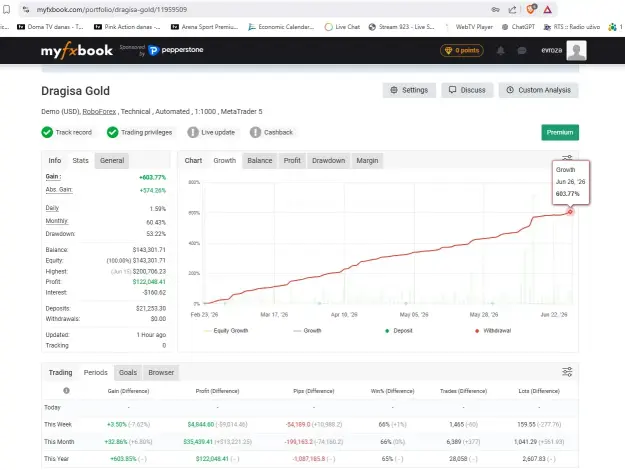Switch to the Periods tab
The height and width of the screenshot is (470, 625).
tap(96, 373)
